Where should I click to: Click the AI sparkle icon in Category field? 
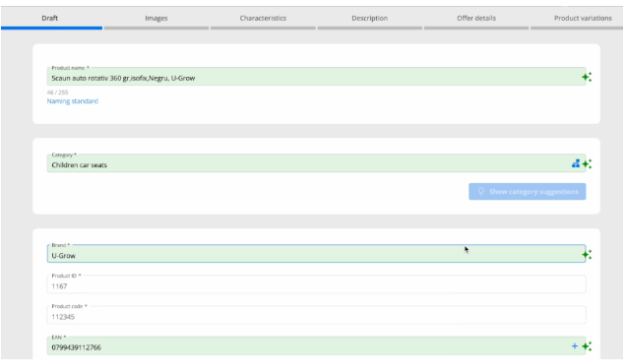coord(587,164)
